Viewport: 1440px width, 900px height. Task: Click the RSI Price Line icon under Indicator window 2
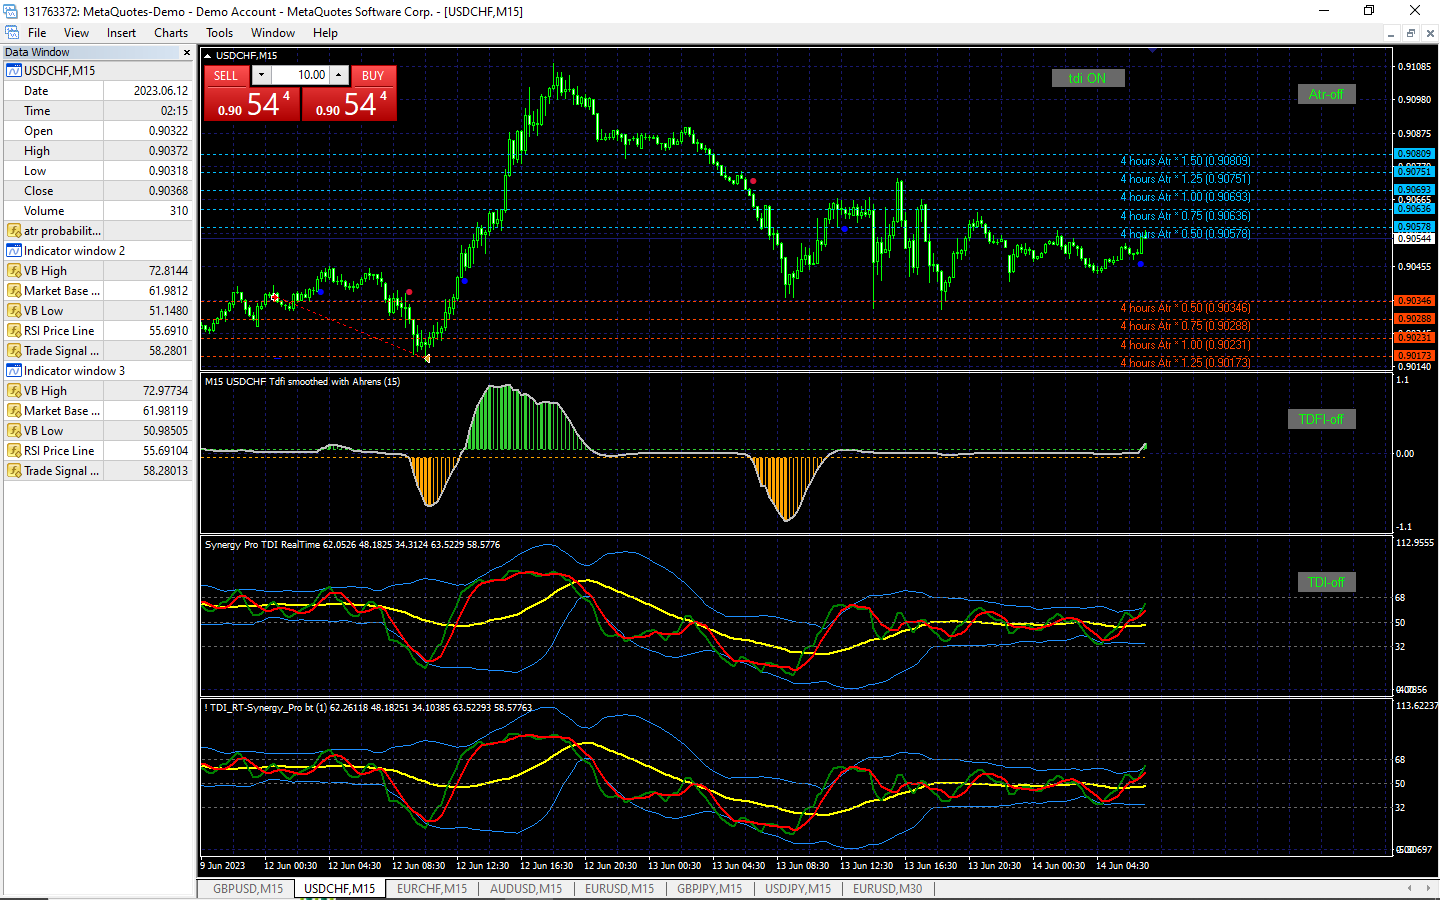tap(14, 331)
